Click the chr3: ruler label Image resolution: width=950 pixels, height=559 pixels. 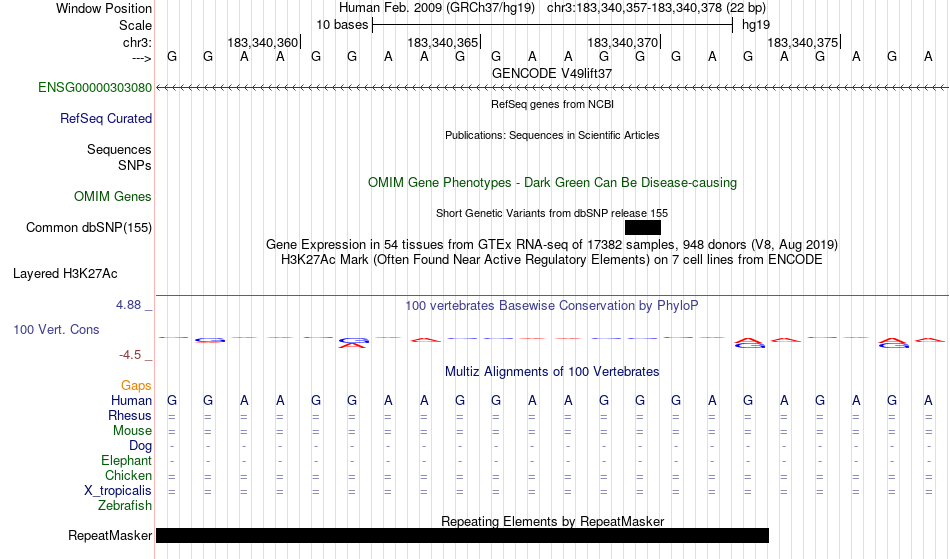click(x=138, y=42)
